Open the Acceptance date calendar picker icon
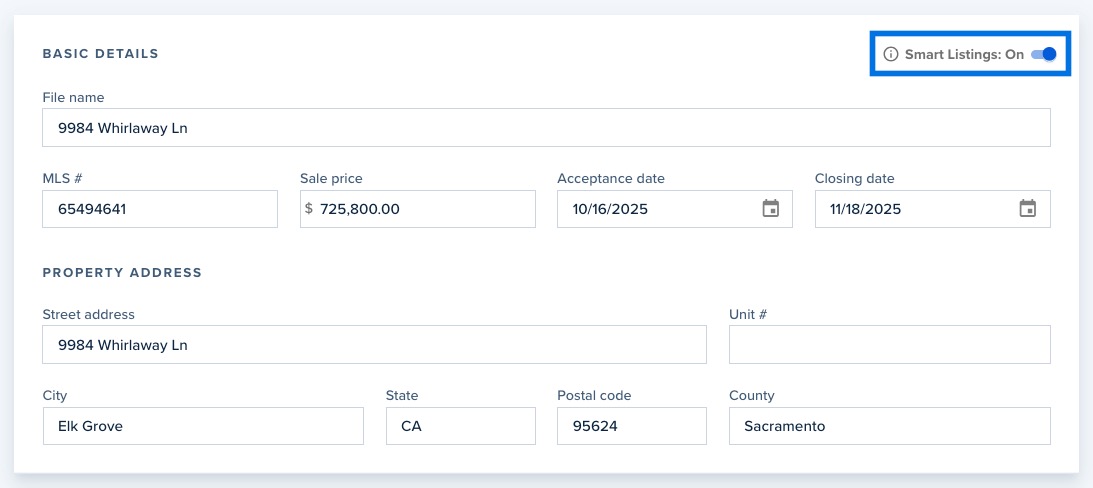1093x488 pixels. click(770, 209)
